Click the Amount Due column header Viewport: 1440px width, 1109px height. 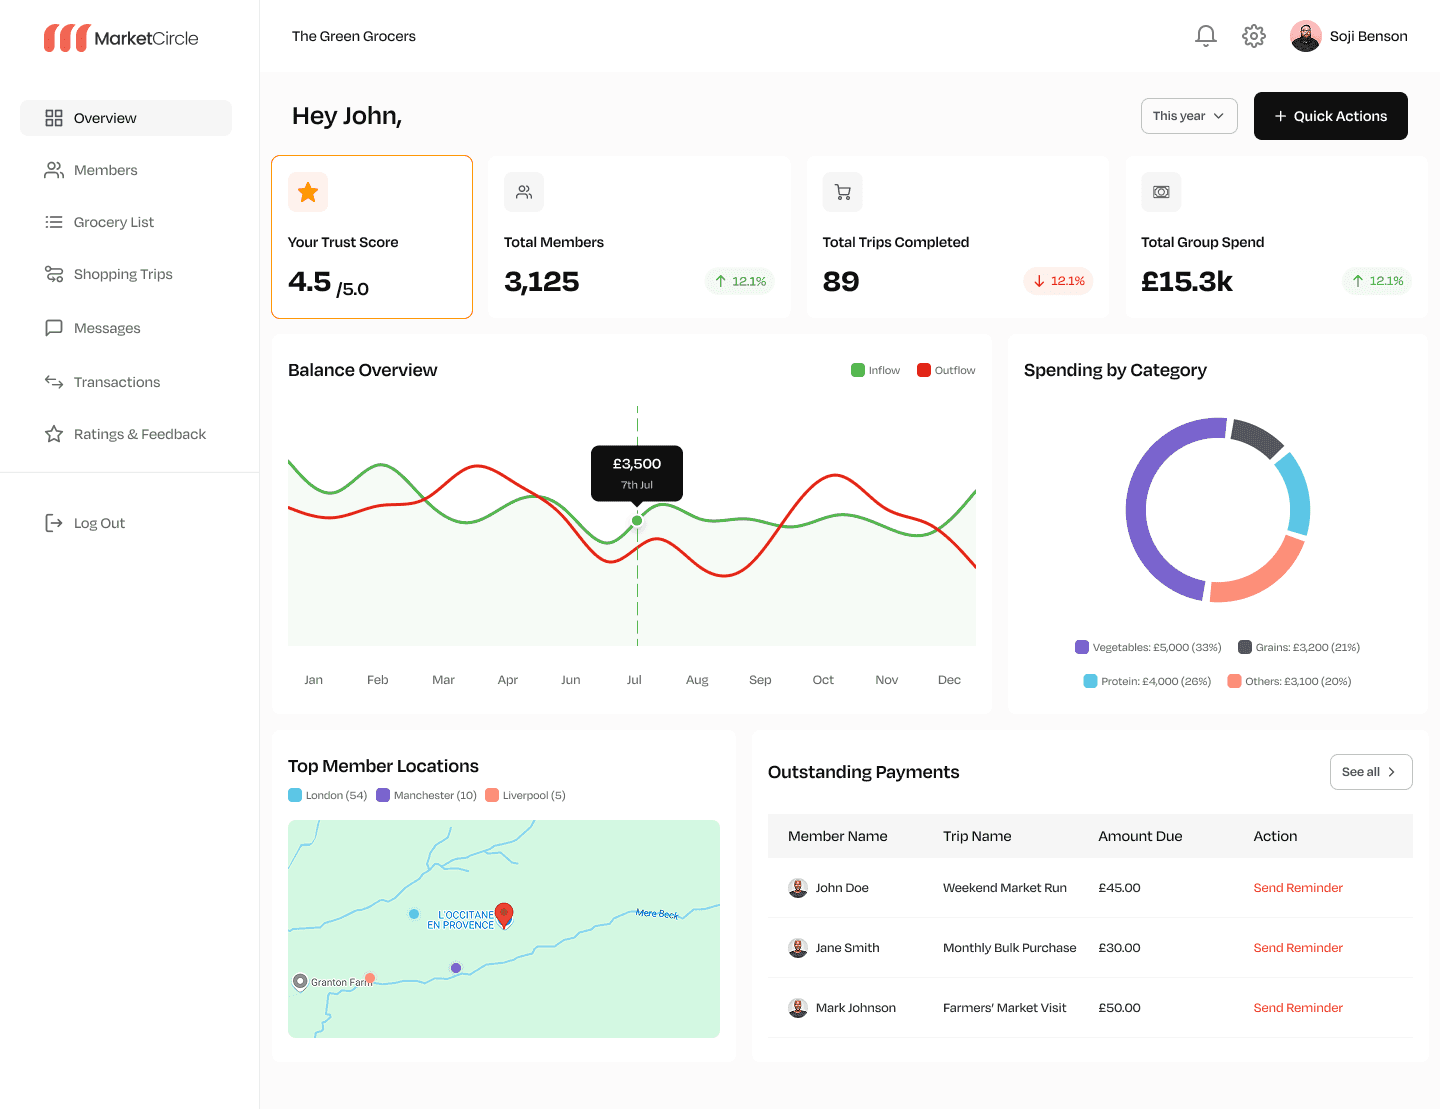point(1140,836)
